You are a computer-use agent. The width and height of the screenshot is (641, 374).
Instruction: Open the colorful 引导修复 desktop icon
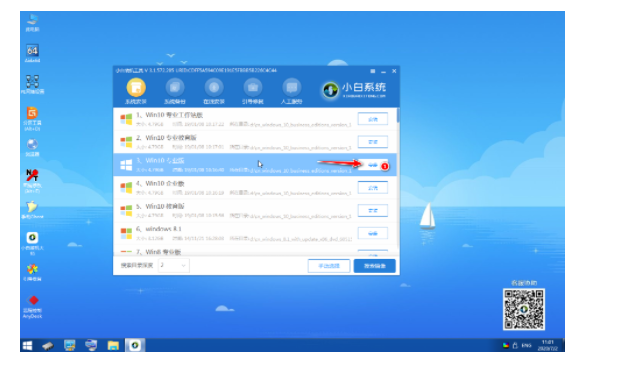(x=32, y=272)
